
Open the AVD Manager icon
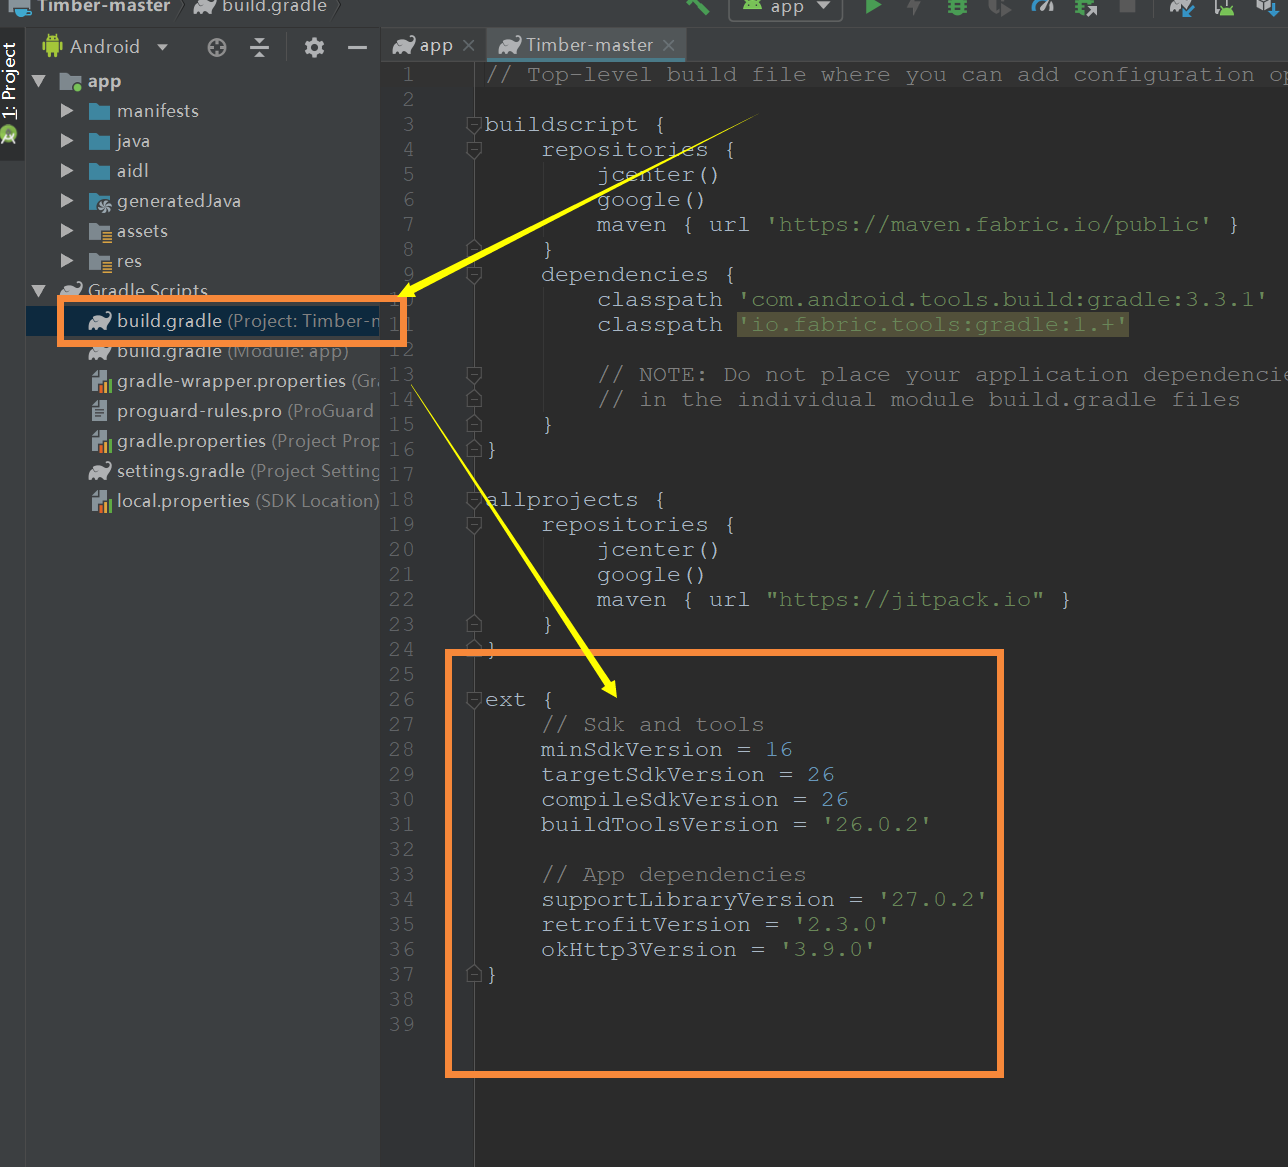(x=1224, y=7)
